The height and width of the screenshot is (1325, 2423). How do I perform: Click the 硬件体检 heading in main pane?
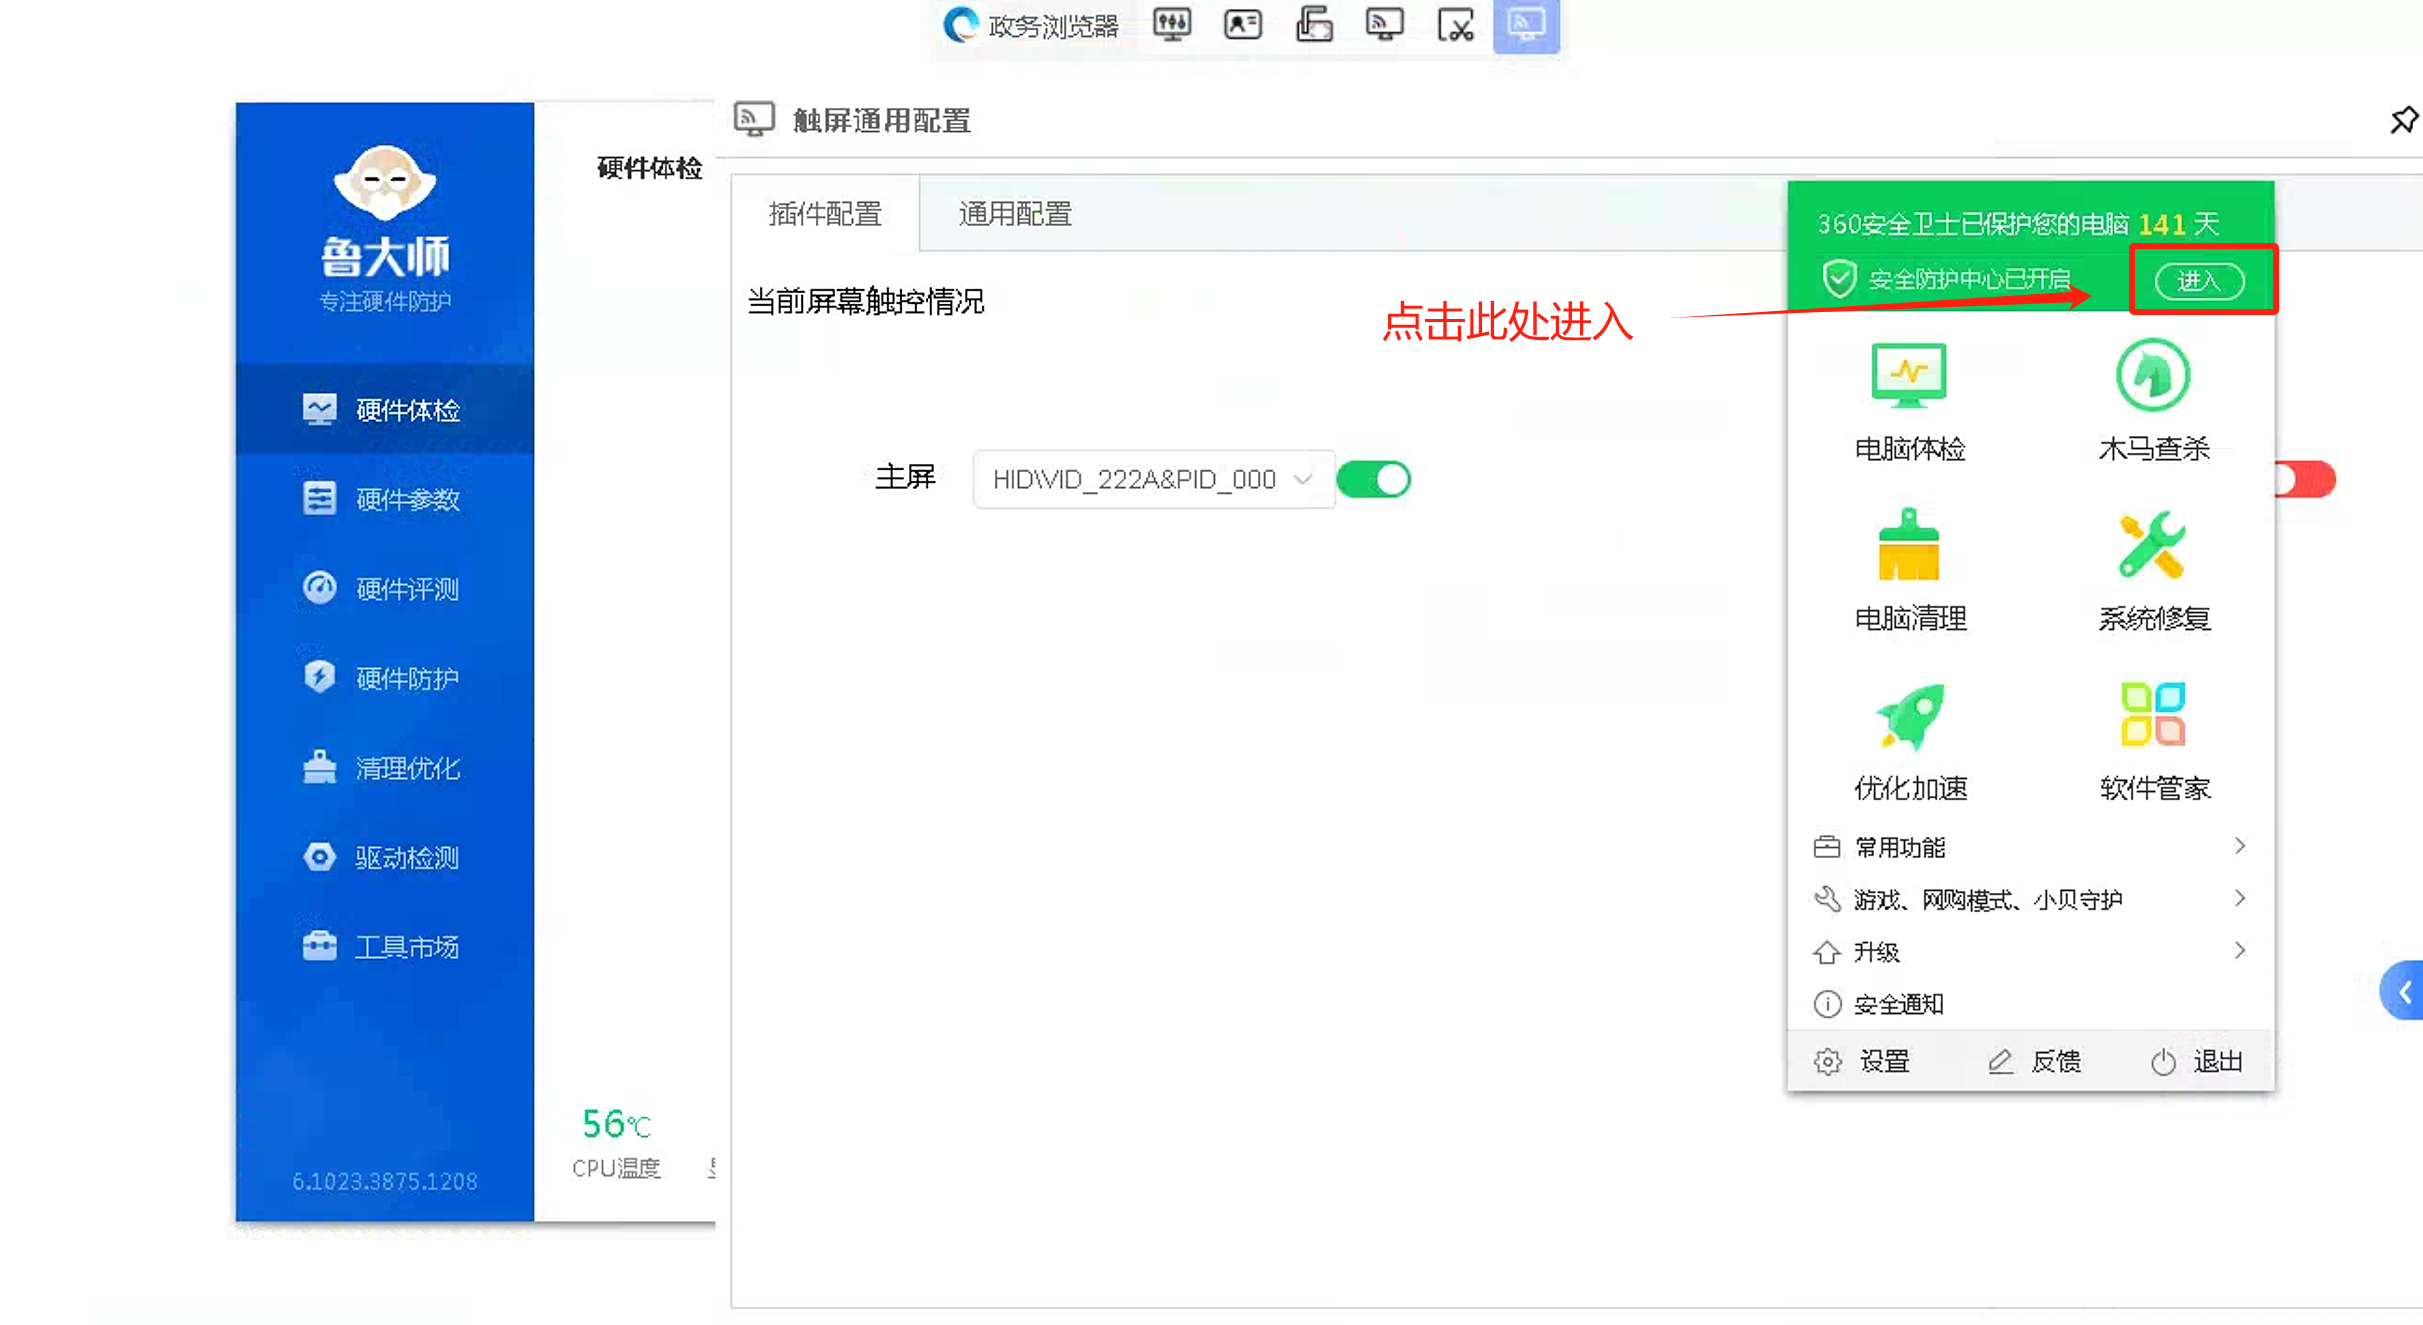649,167
